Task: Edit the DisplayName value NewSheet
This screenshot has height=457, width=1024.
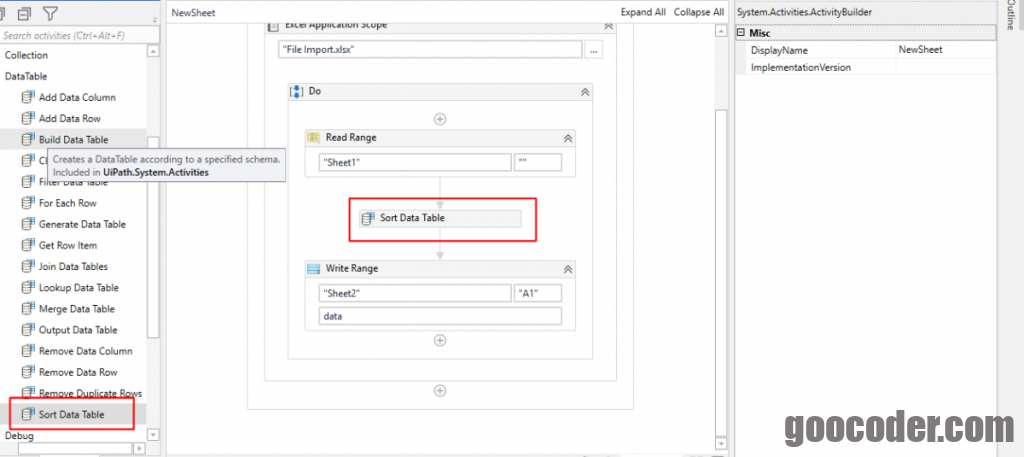Action: pyautogui.click(x=946, y=50)
